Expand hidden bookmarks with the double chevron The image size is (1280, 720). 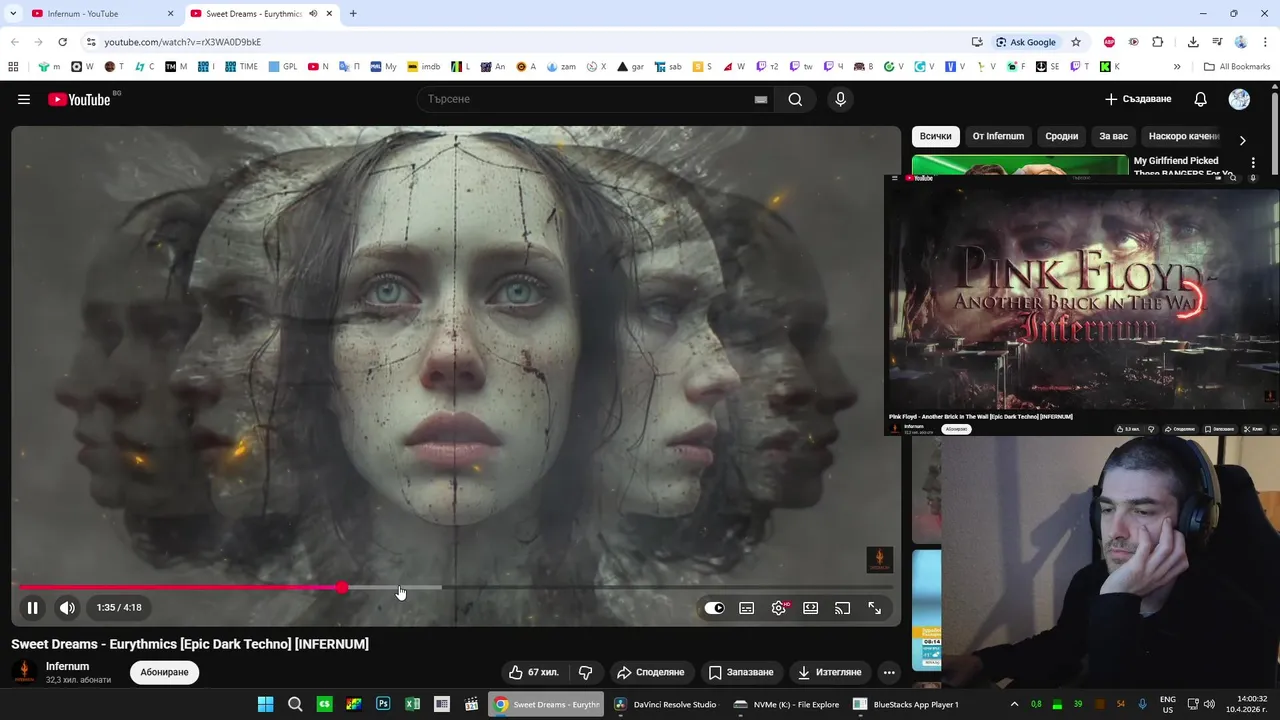(x=1177, y=67)
